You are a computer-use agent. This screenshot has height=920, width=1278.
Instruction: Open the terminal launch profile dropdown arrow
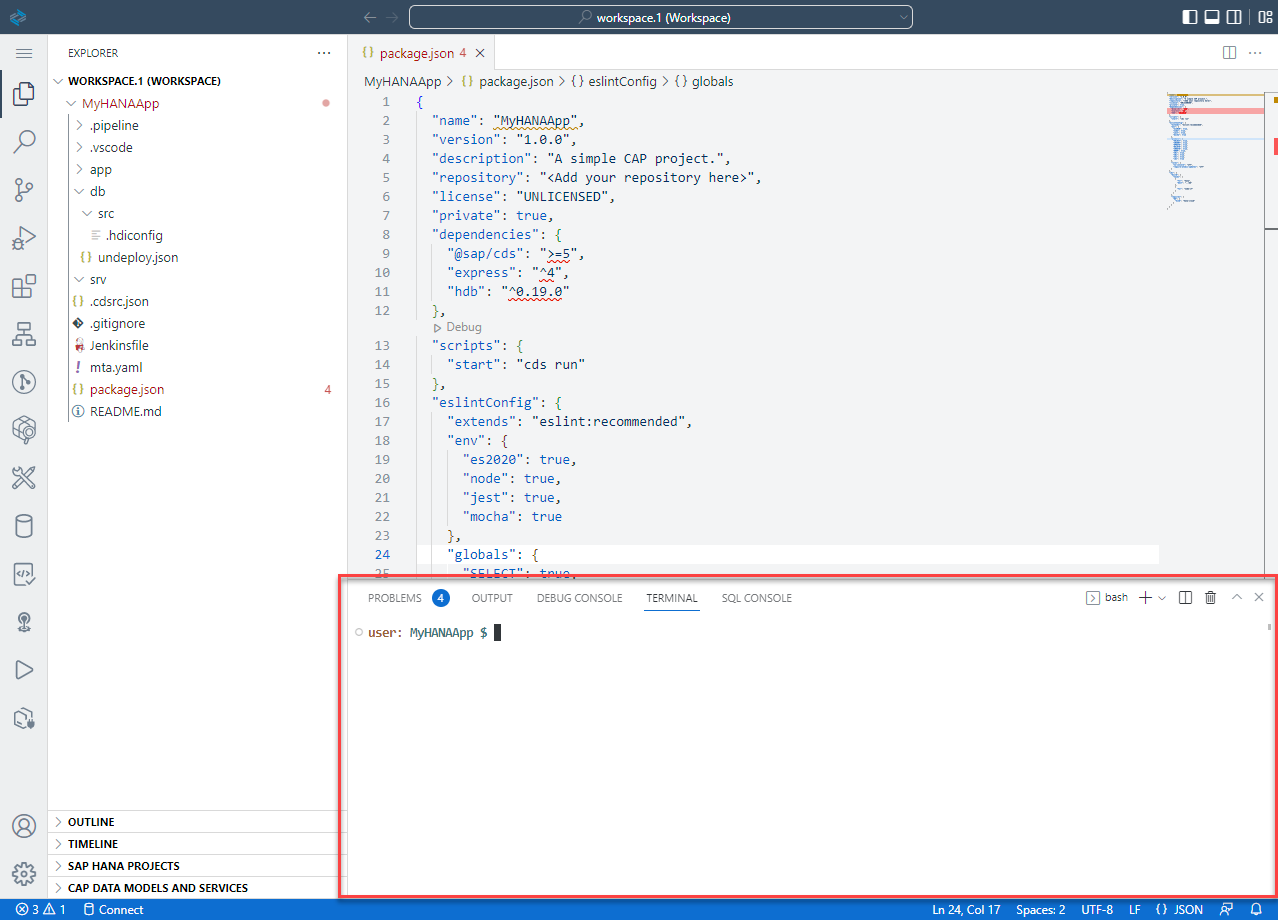click(x=1162, y=597)
